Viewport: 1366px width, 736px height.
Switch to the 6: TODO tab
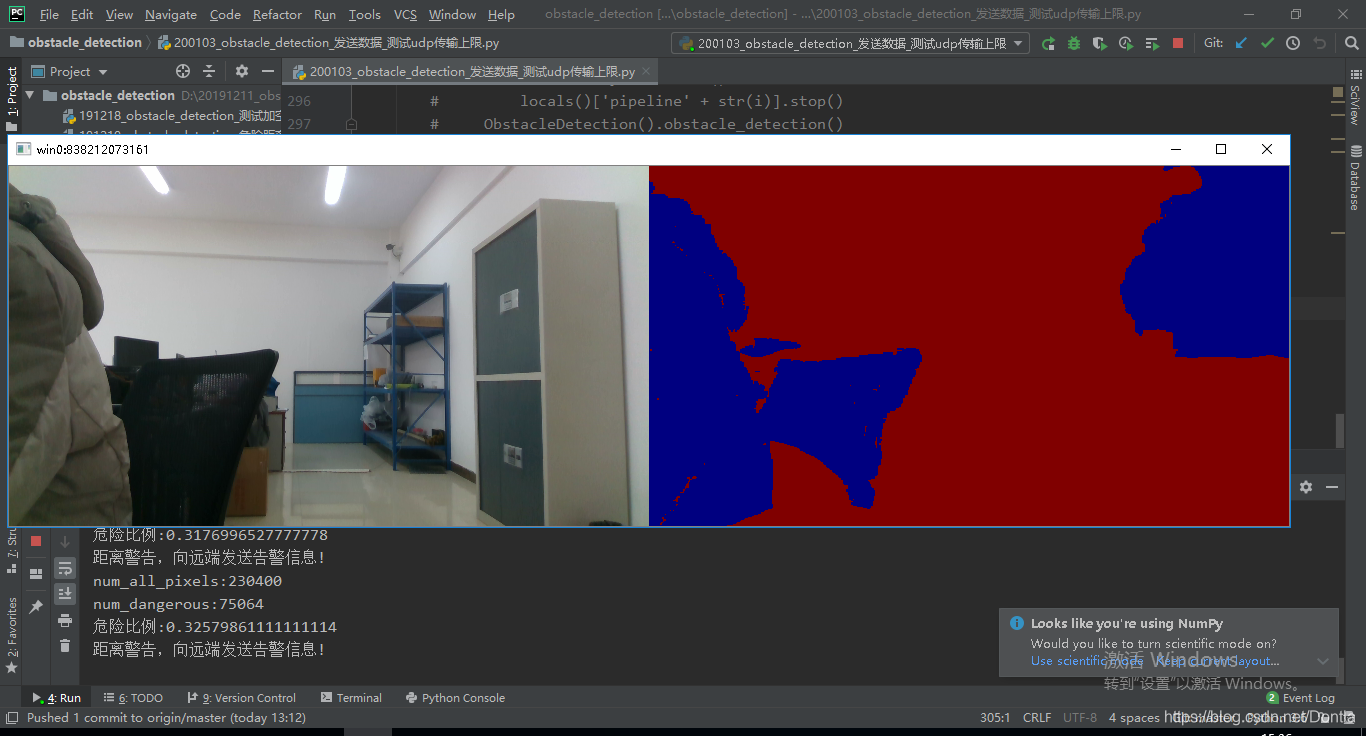(133, 698)
